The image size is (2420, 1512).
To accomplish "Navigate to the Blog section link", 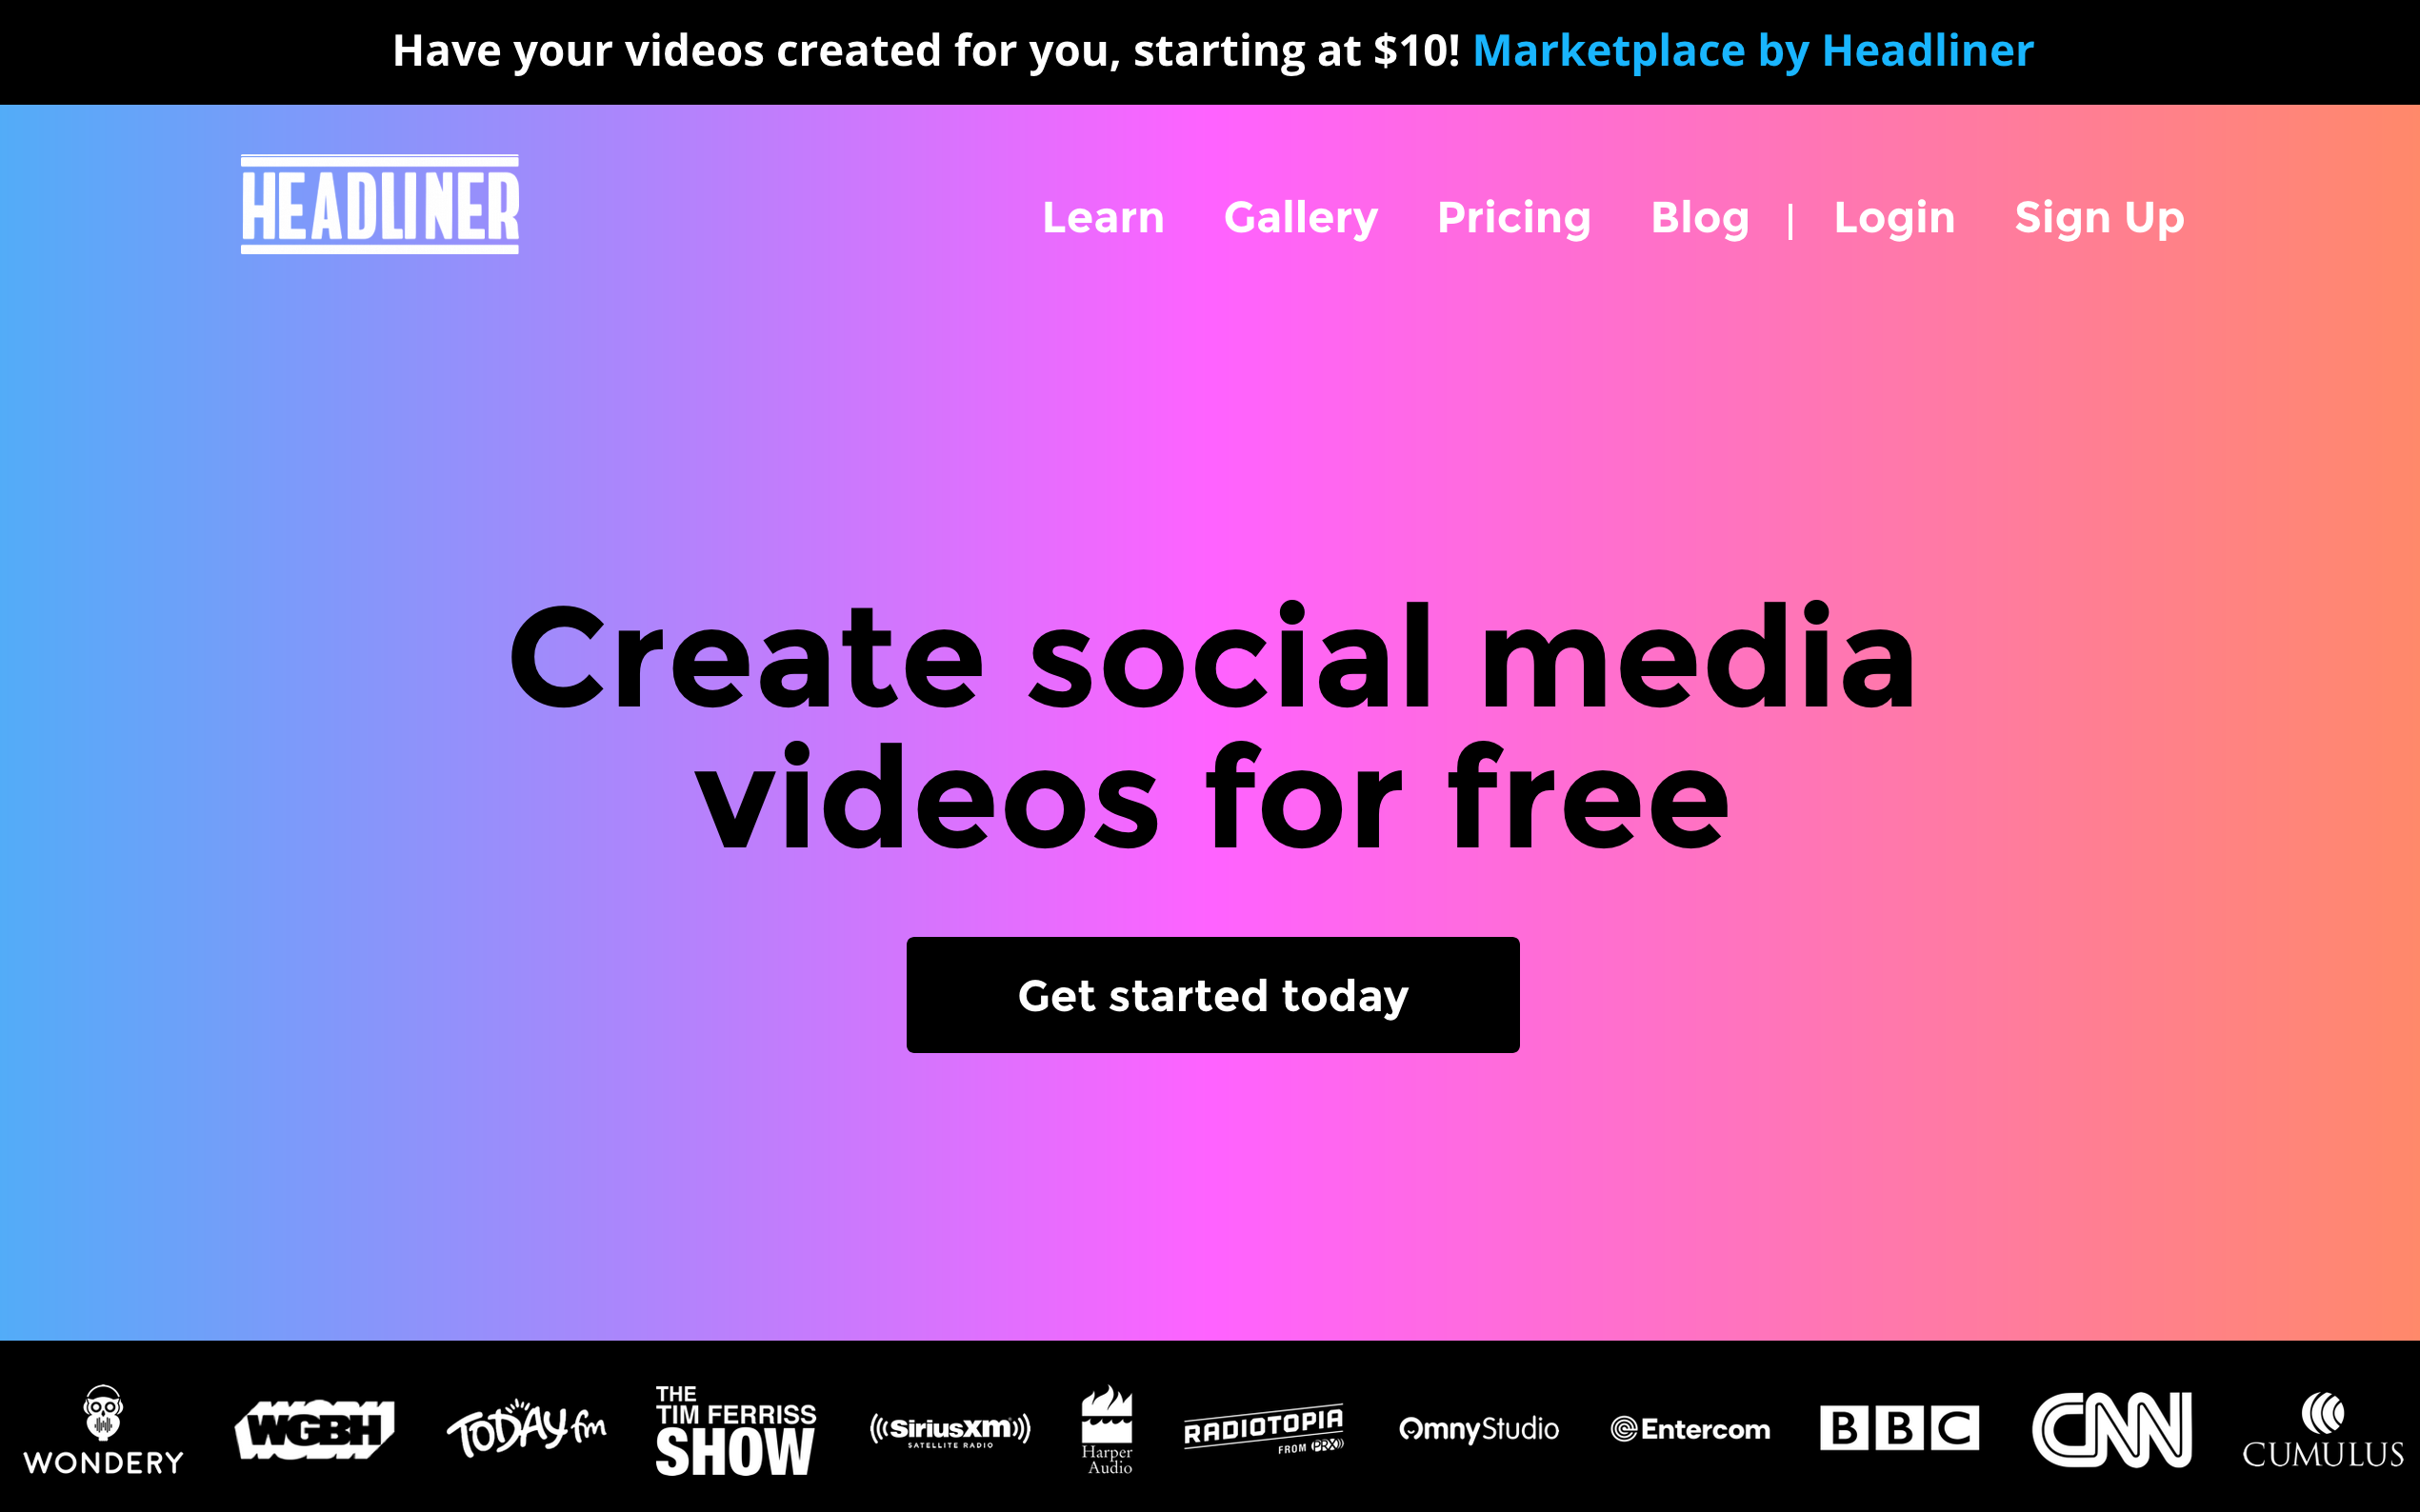I will pyautogui.click(x=1700, y=218).
